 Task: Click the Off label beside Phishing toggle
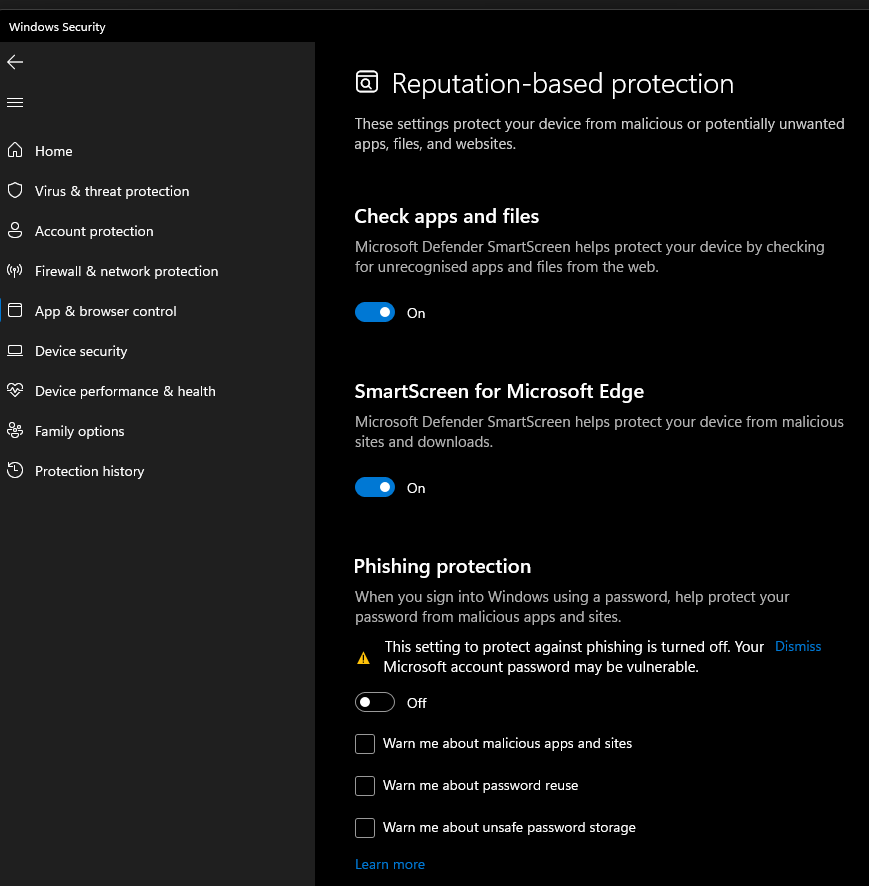coord(416,703)
